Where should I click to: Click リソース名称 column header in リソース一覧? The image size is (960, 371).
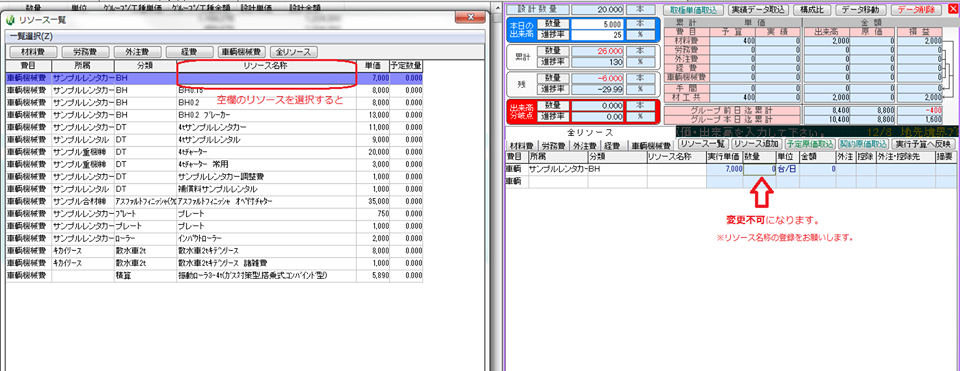point(266,66)
